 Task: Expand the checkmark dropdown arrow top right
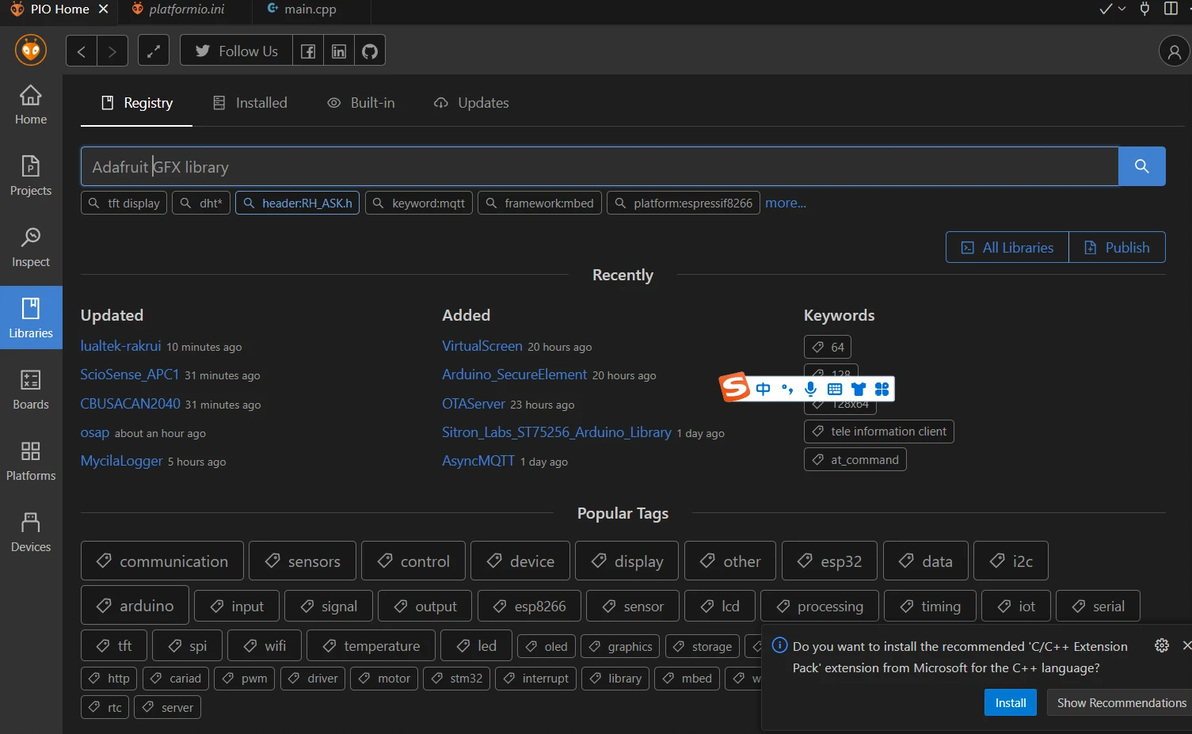coord(1122,9)
